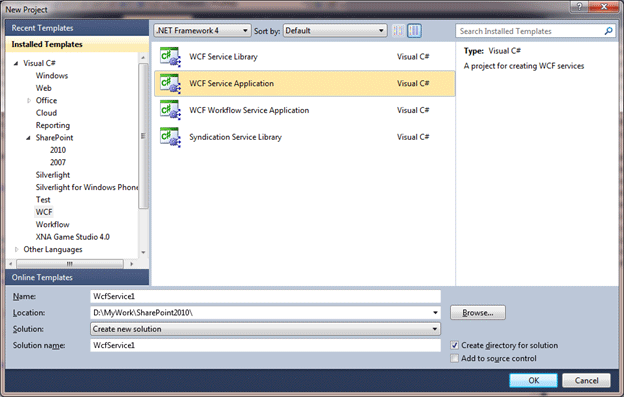Open the Recent Templates section
This screenshot has width=624, height=397.
click(x=77, y=28)
